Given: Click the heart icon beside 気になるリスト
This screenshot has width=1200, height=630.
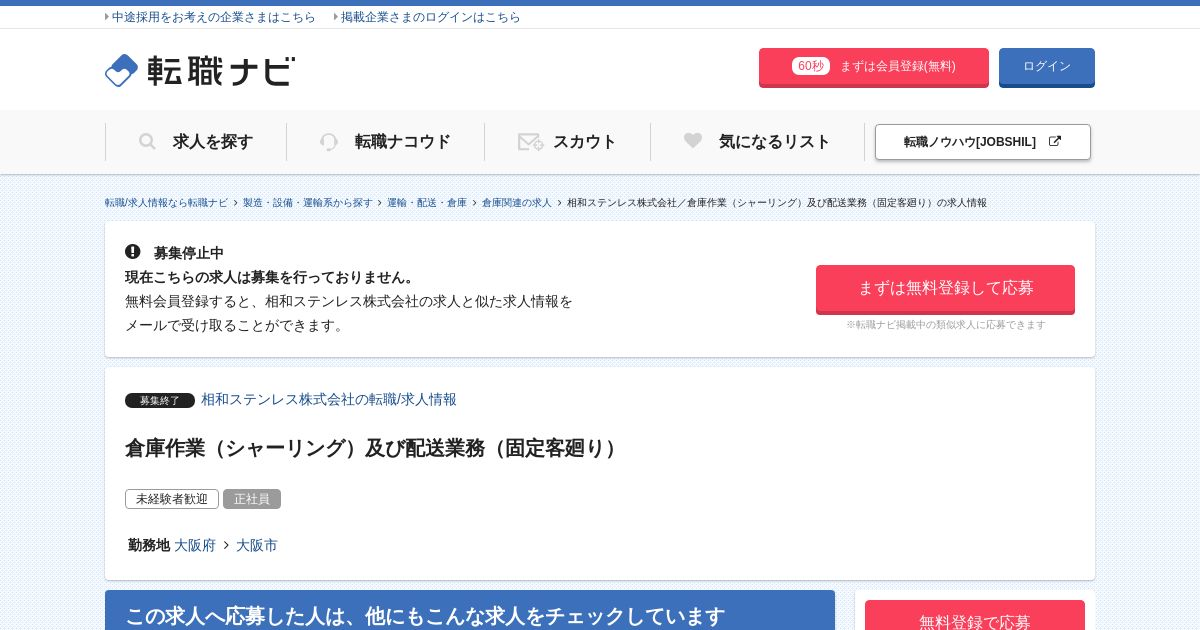Looking at the screenshot, I should pyautogui.click(x=693, y=141).
